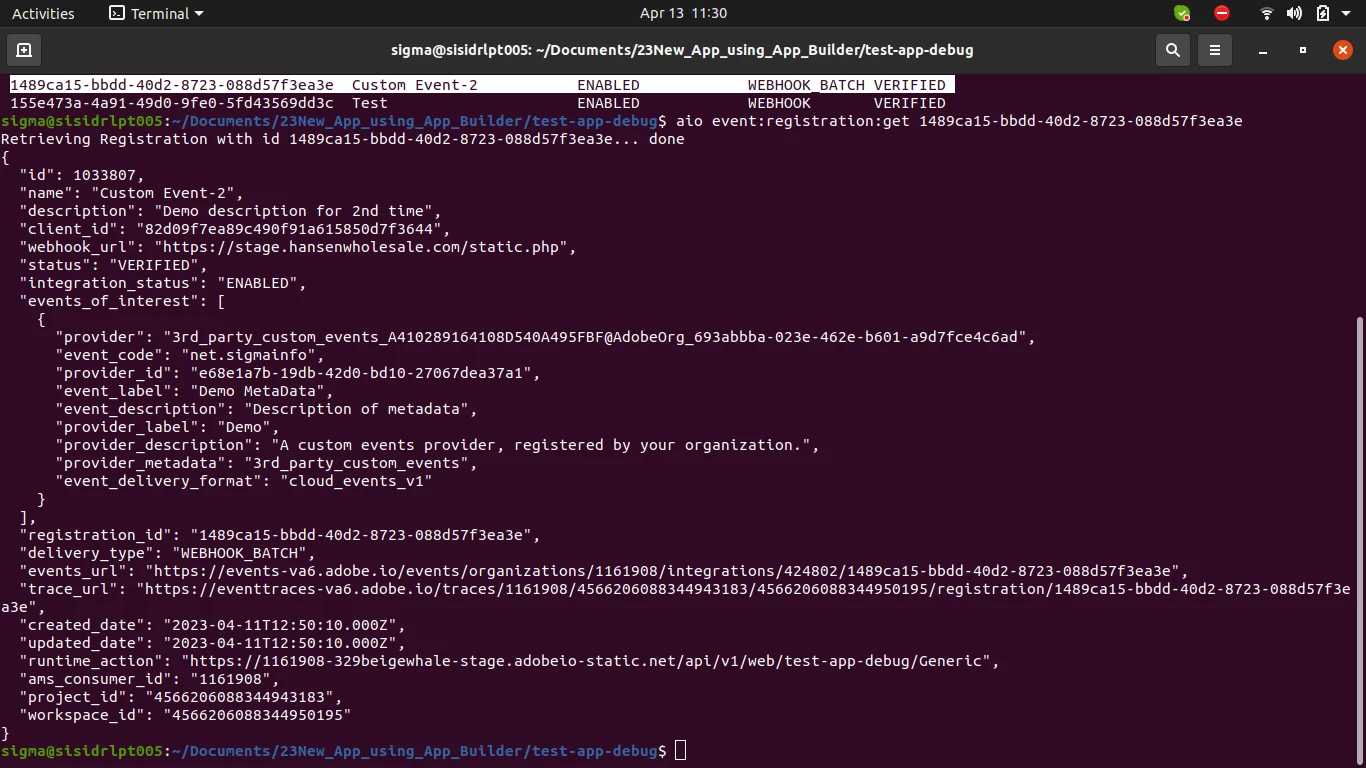Click the battery status icon
Screen dimensions: 1366x768
(x=1322, y=13)
